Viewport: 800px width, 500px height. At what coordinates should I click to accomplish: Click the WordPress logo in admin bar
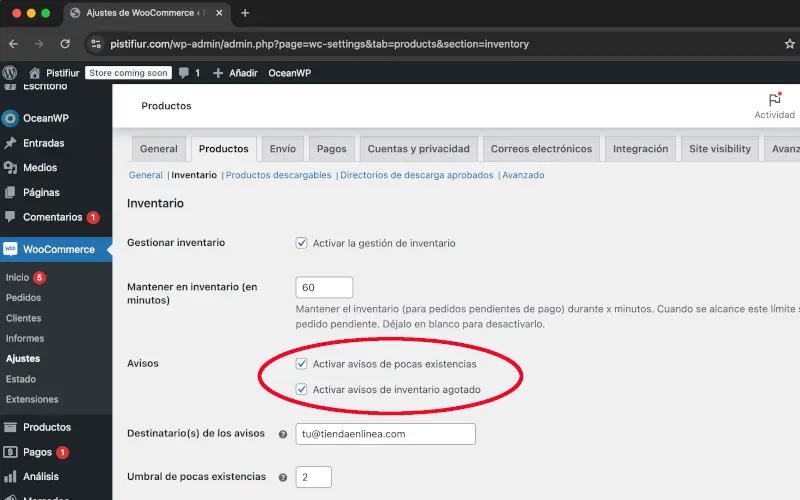10,73
